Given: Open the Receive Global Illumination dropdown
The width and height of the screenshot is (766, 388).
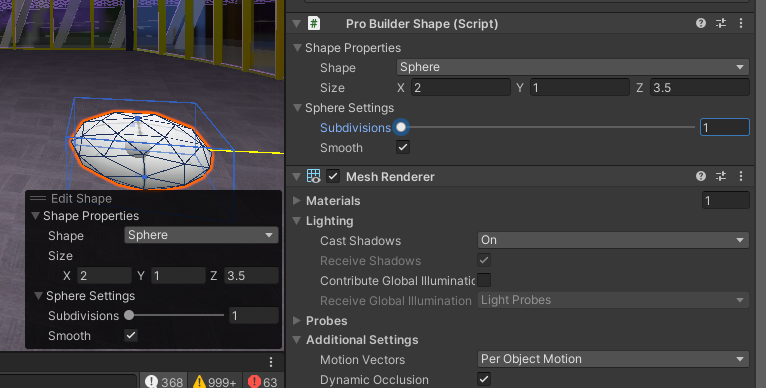Looking at the screenshot, I should pos(613,300).
